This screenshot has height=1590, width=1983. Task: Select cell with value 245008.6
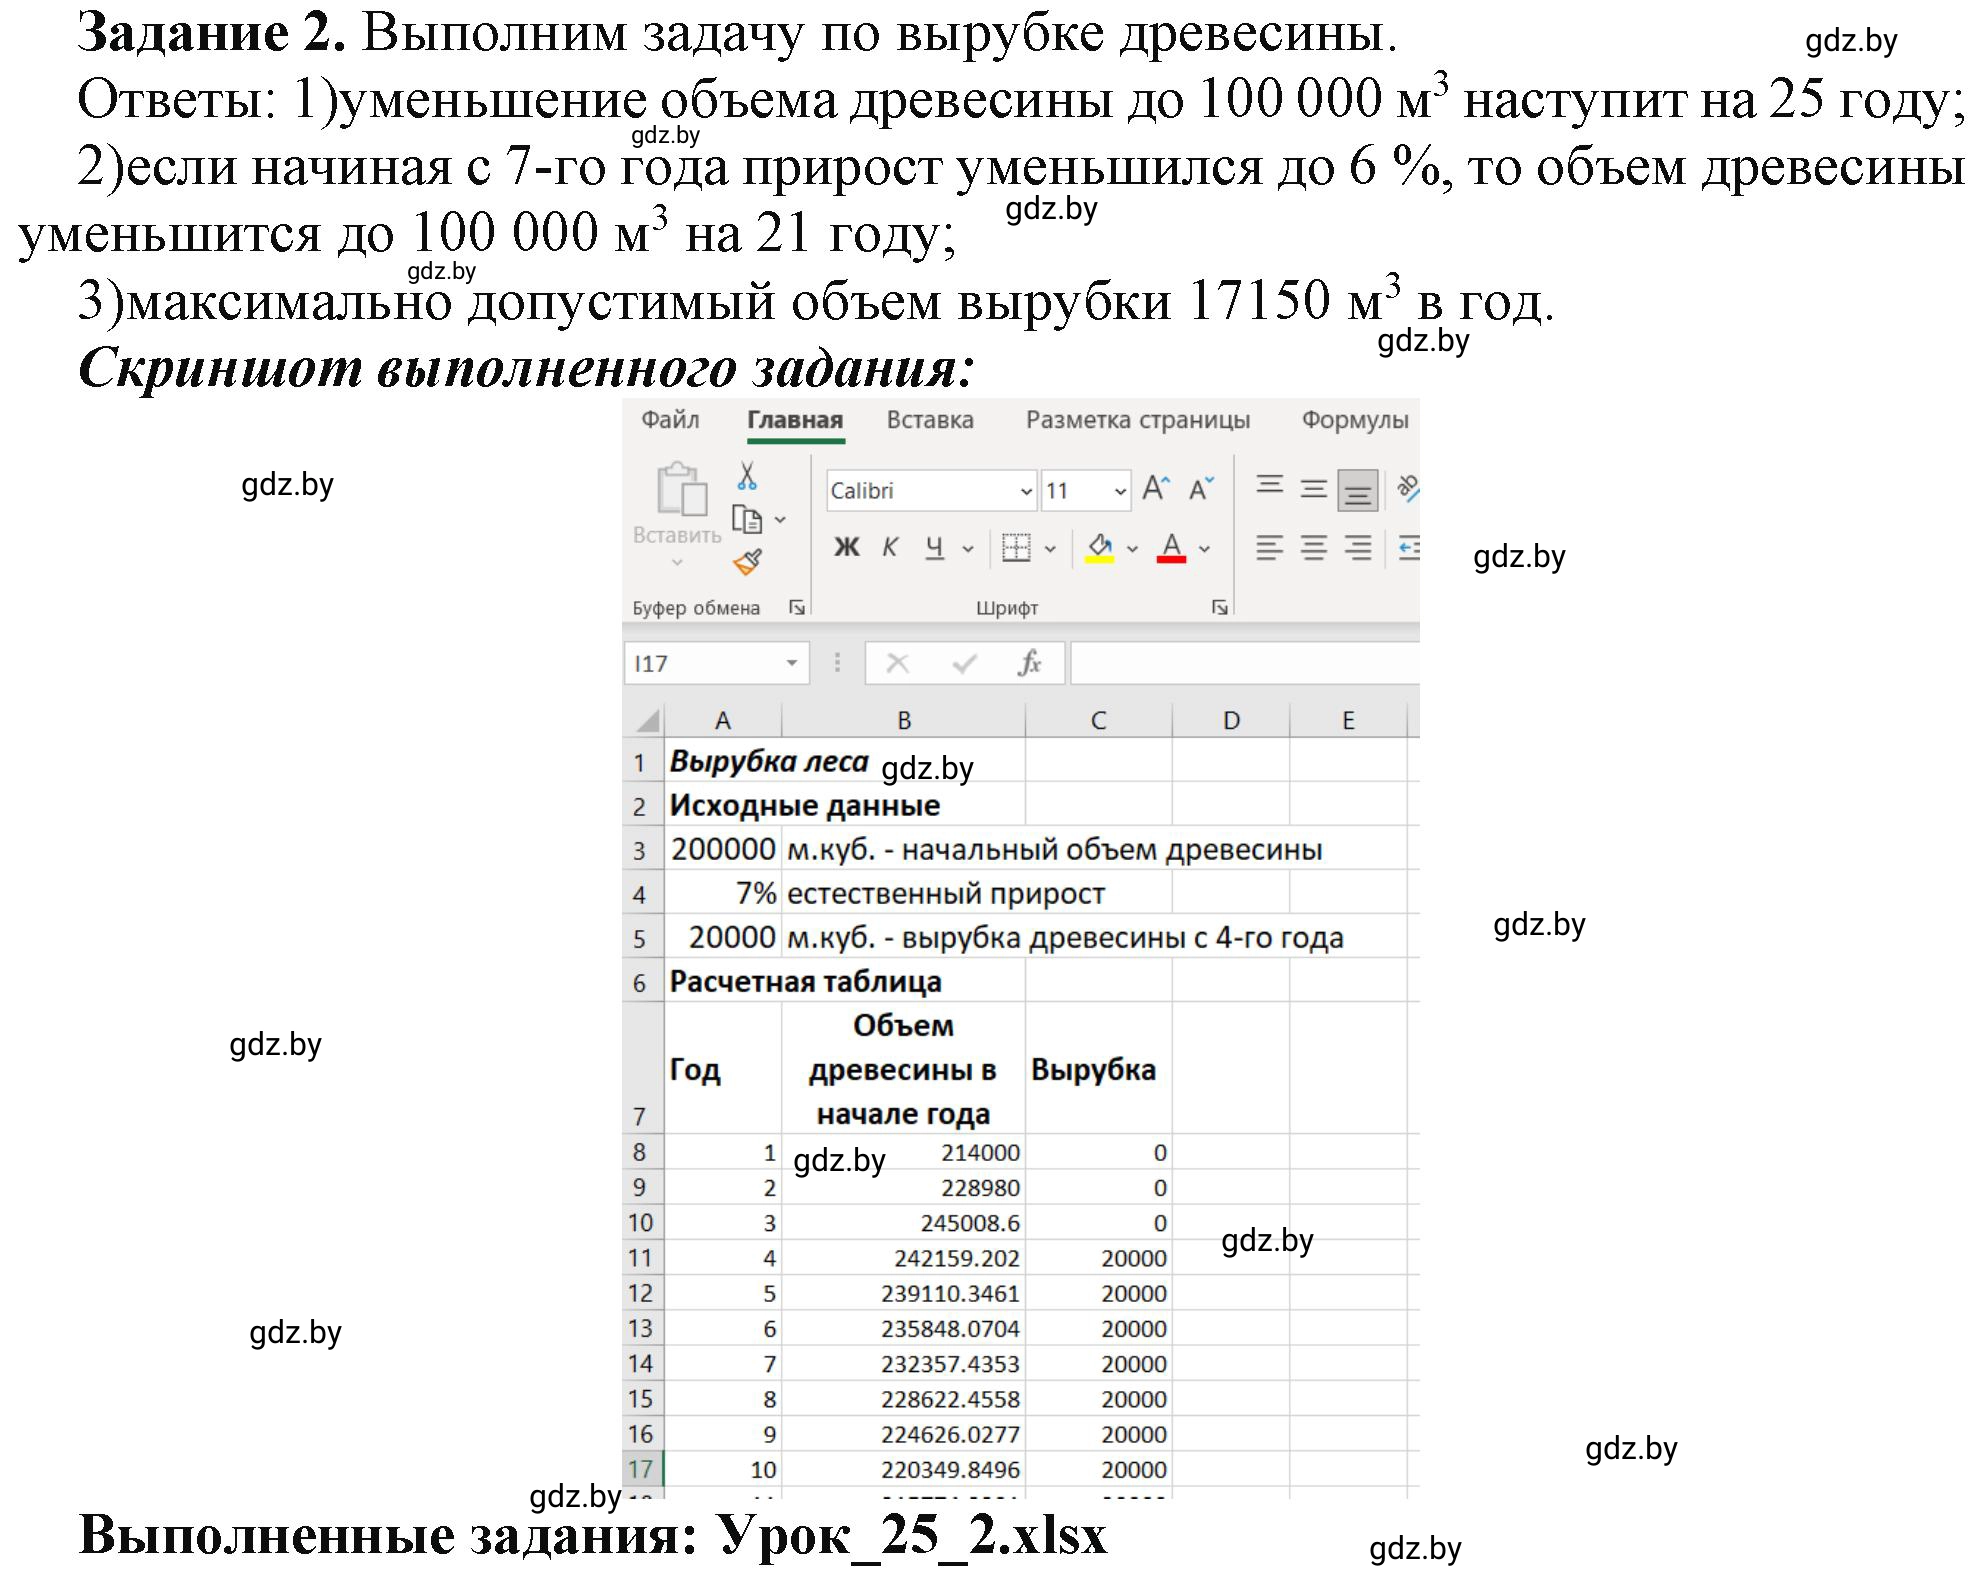tap(904, 1223)
